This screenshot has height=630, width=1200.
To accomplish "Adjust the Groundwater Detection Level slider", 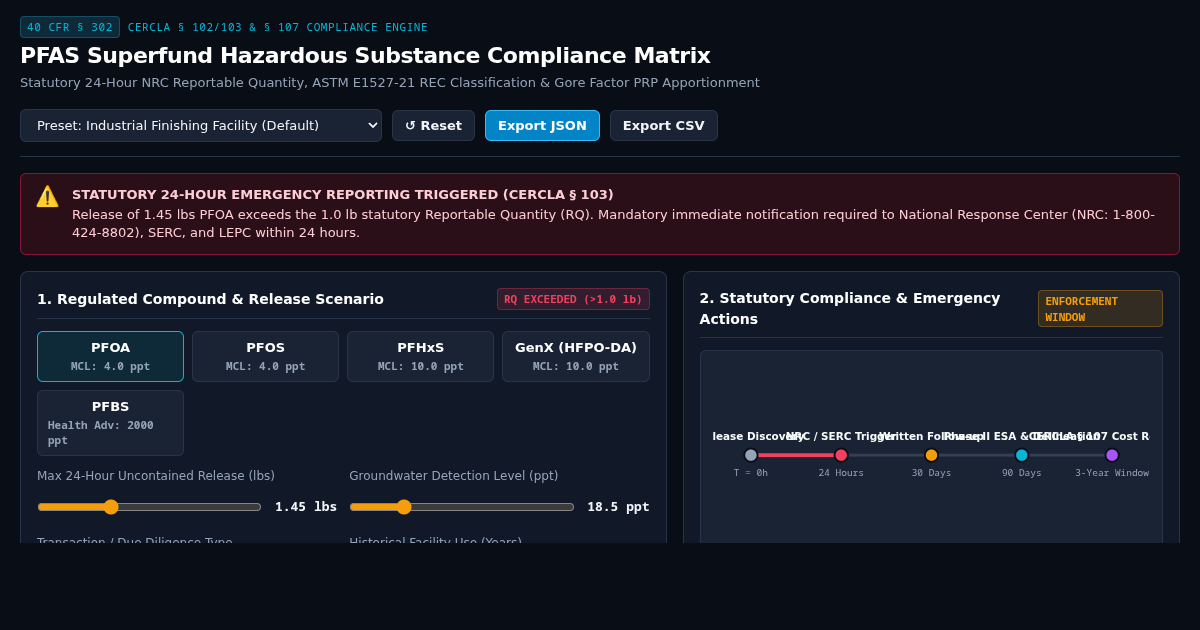I will pos(461,507).
